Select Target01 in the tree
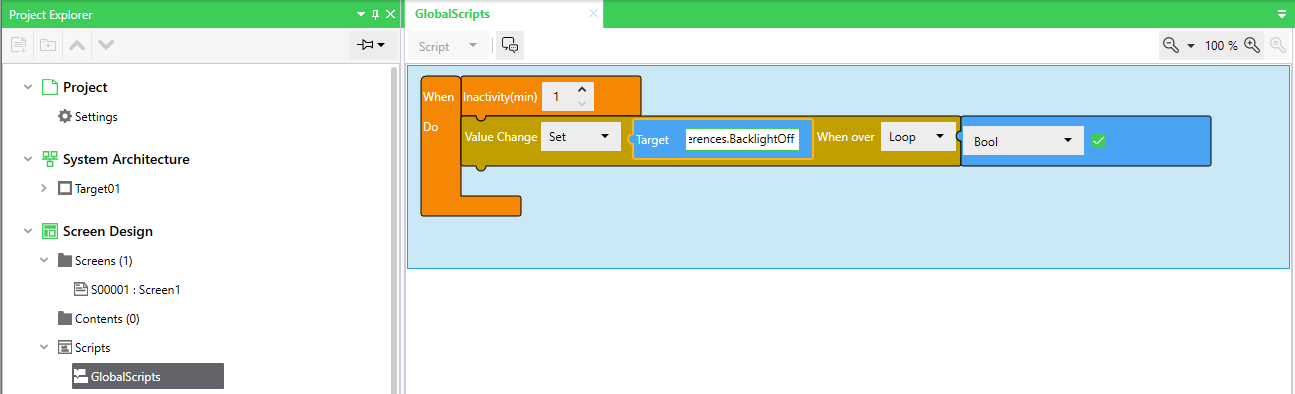 pyautogui.click(x=97, y=188)
